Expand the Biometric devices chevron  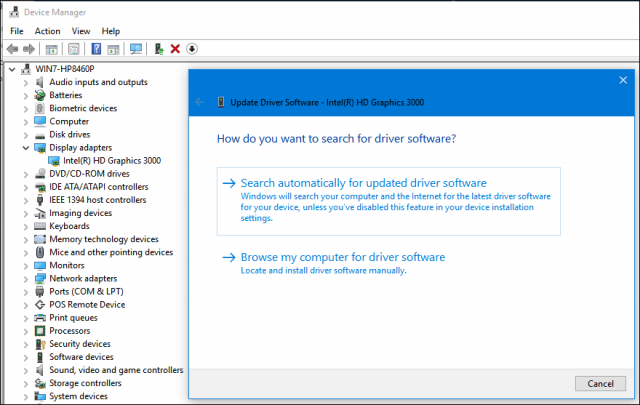pyautogui.click(x=26, y=109)
